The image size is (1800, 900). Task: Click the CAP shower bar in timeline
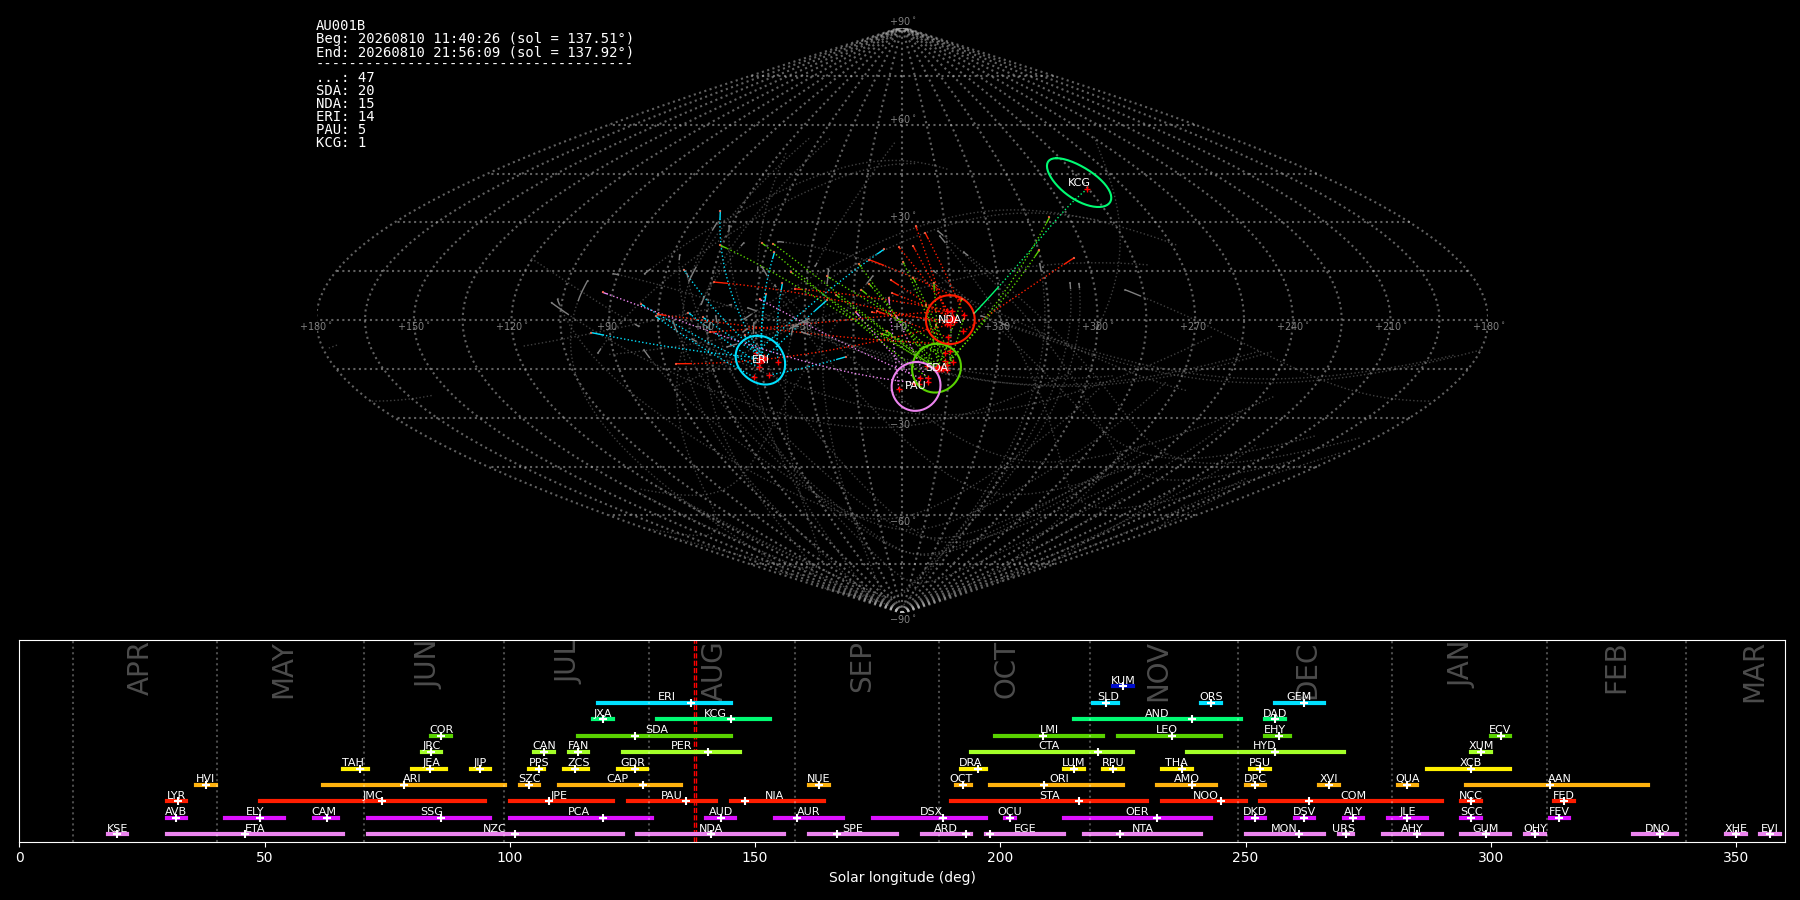[x=620, y=785]
